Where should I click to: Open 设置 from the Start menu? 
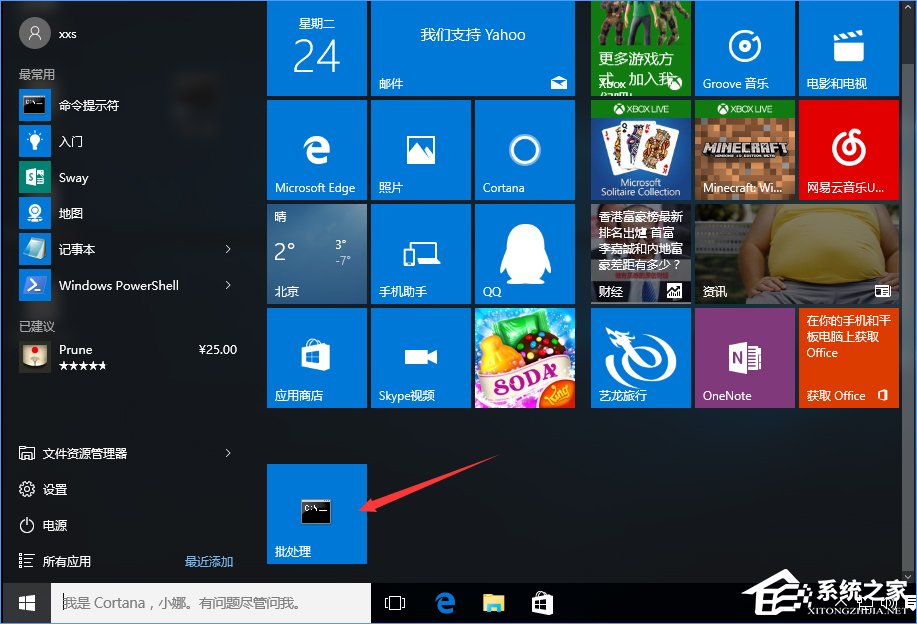tap(53, 489)
